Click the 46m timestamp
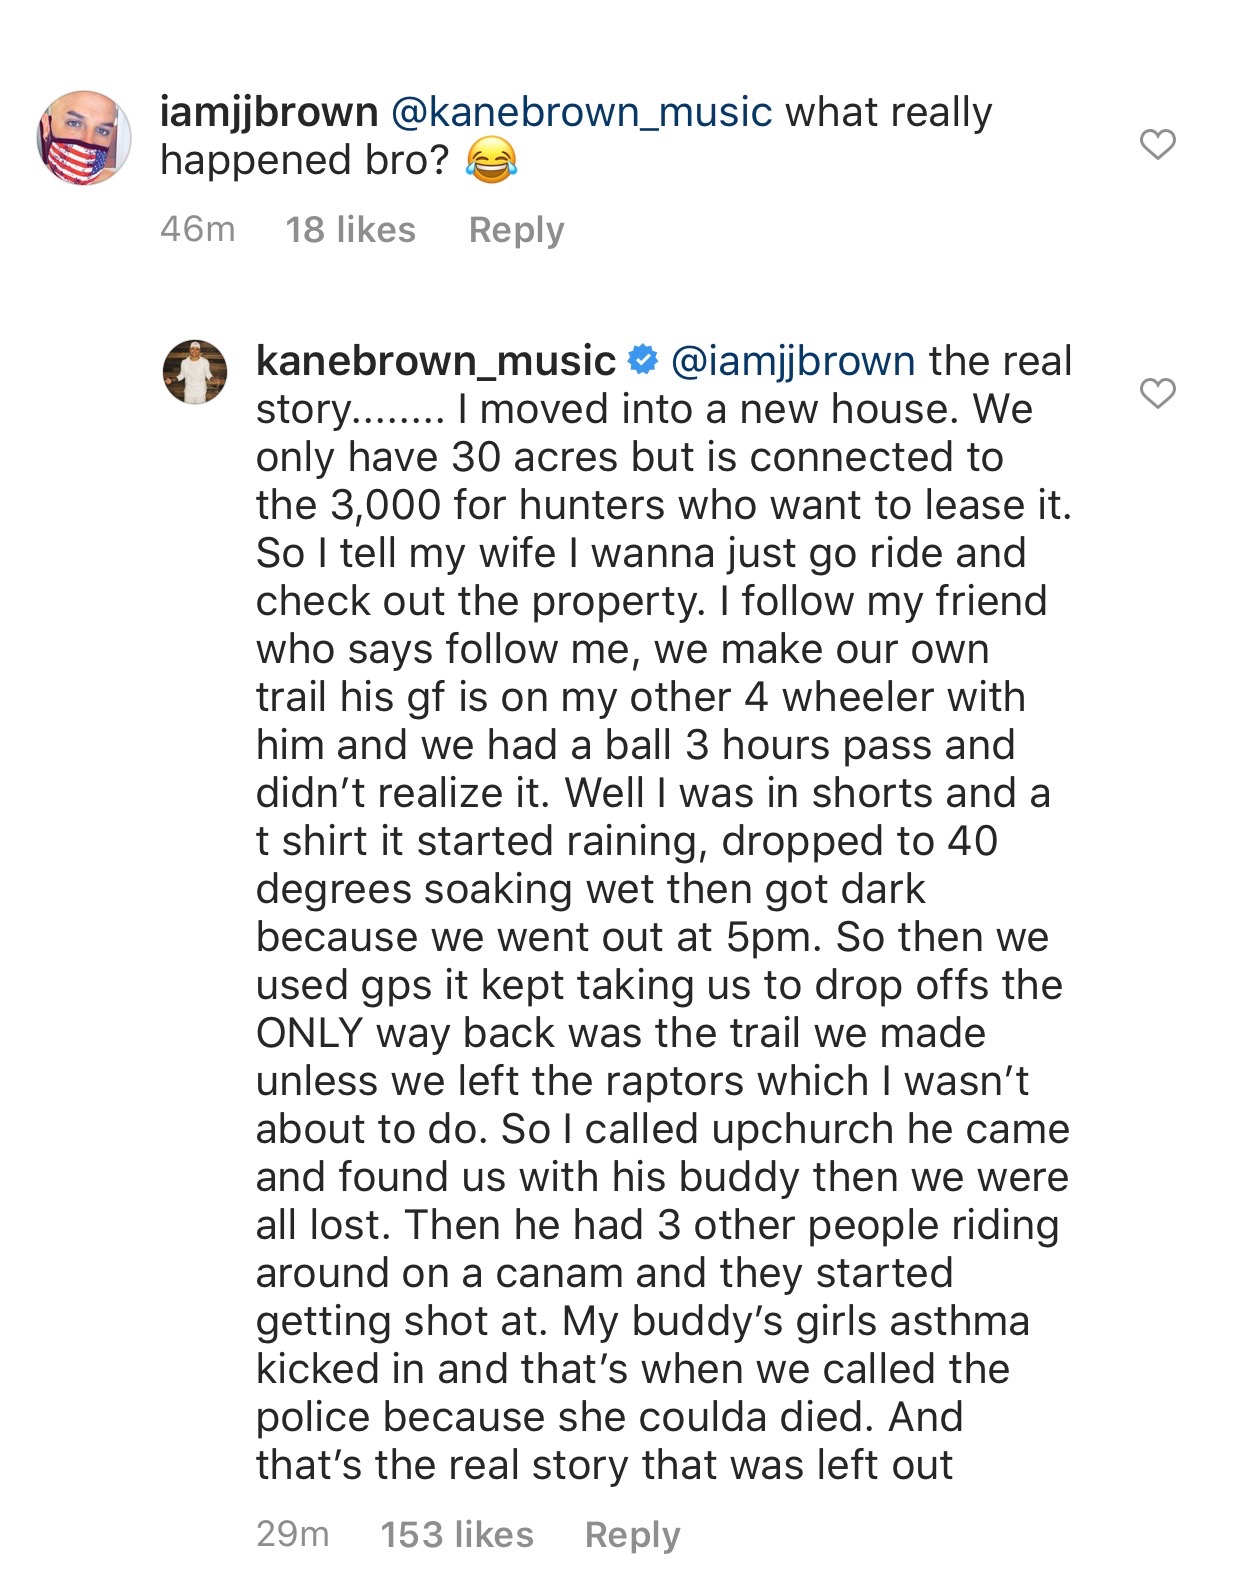 (x=197, y=230)
